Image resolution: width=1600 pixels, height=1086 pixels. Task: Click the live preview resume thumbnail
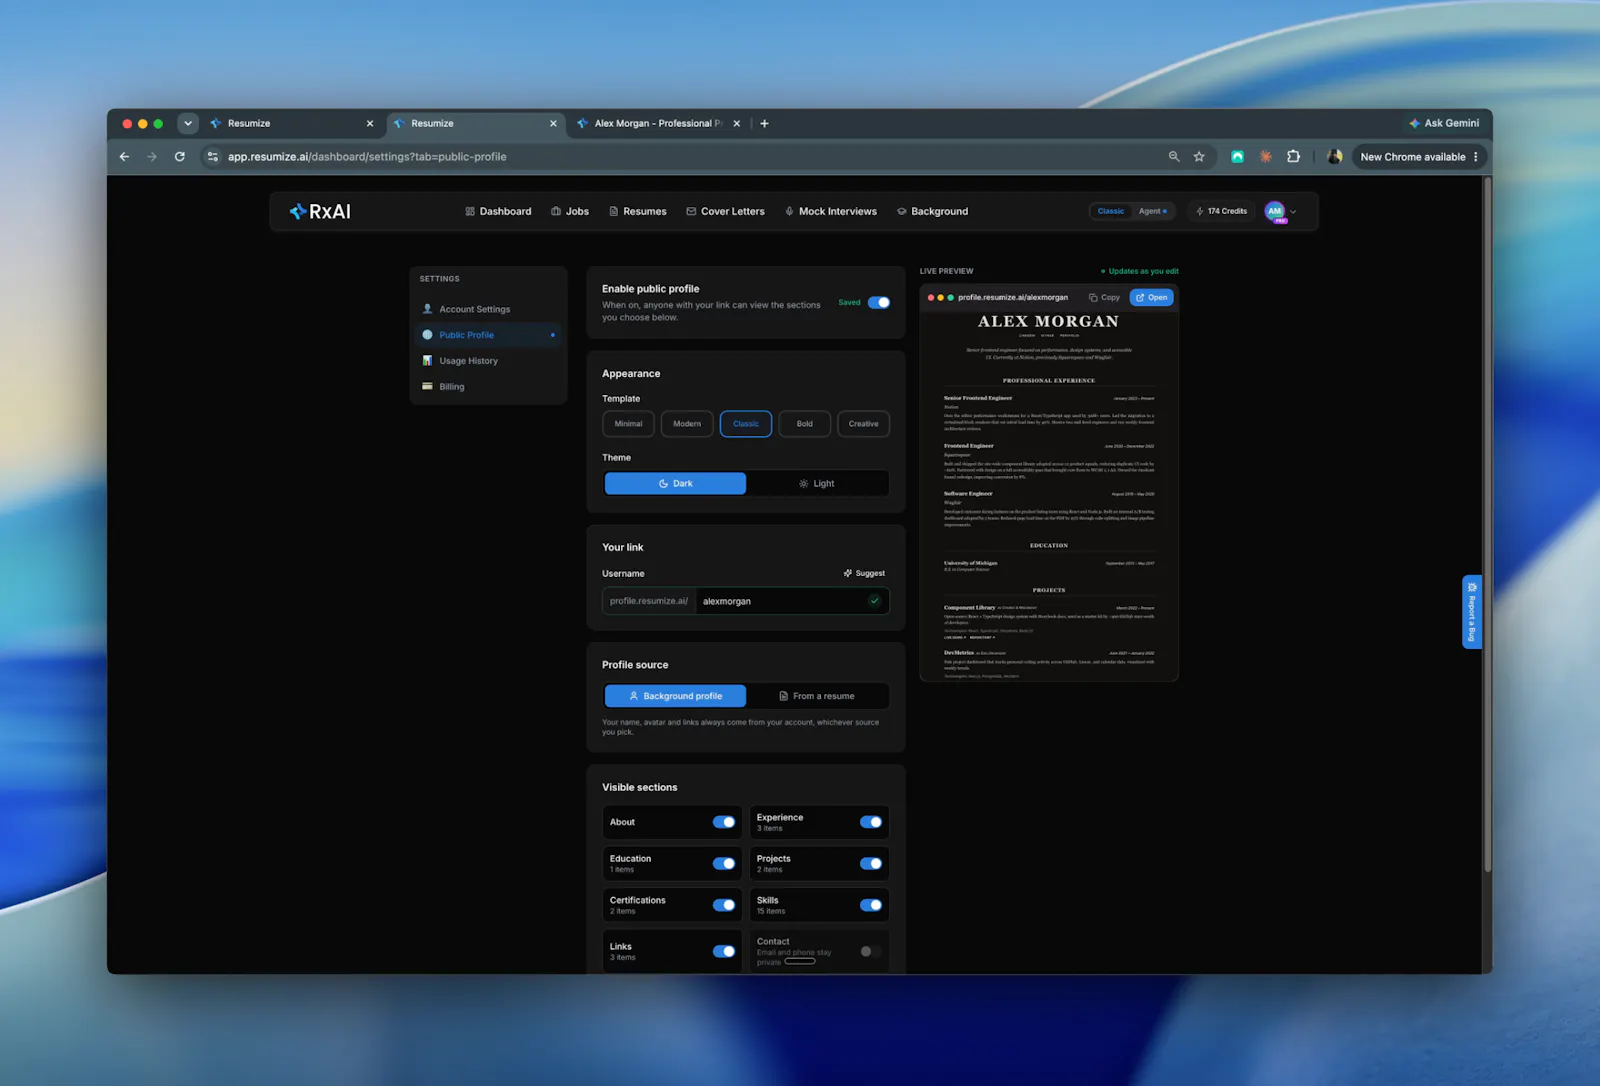[x=1049, y=496]
